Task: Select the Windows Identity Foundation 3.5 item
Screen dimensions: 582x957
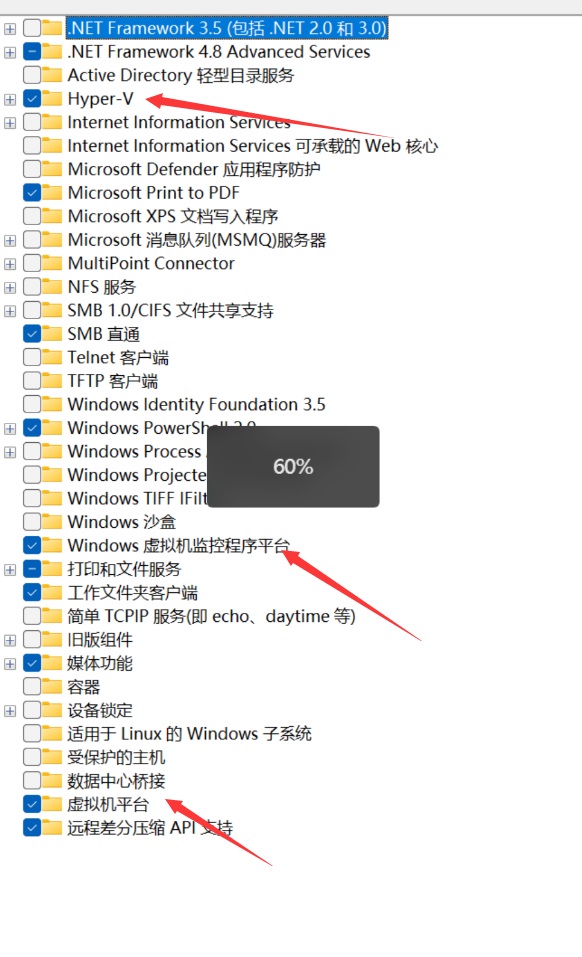Action: (x=196, y=404)
